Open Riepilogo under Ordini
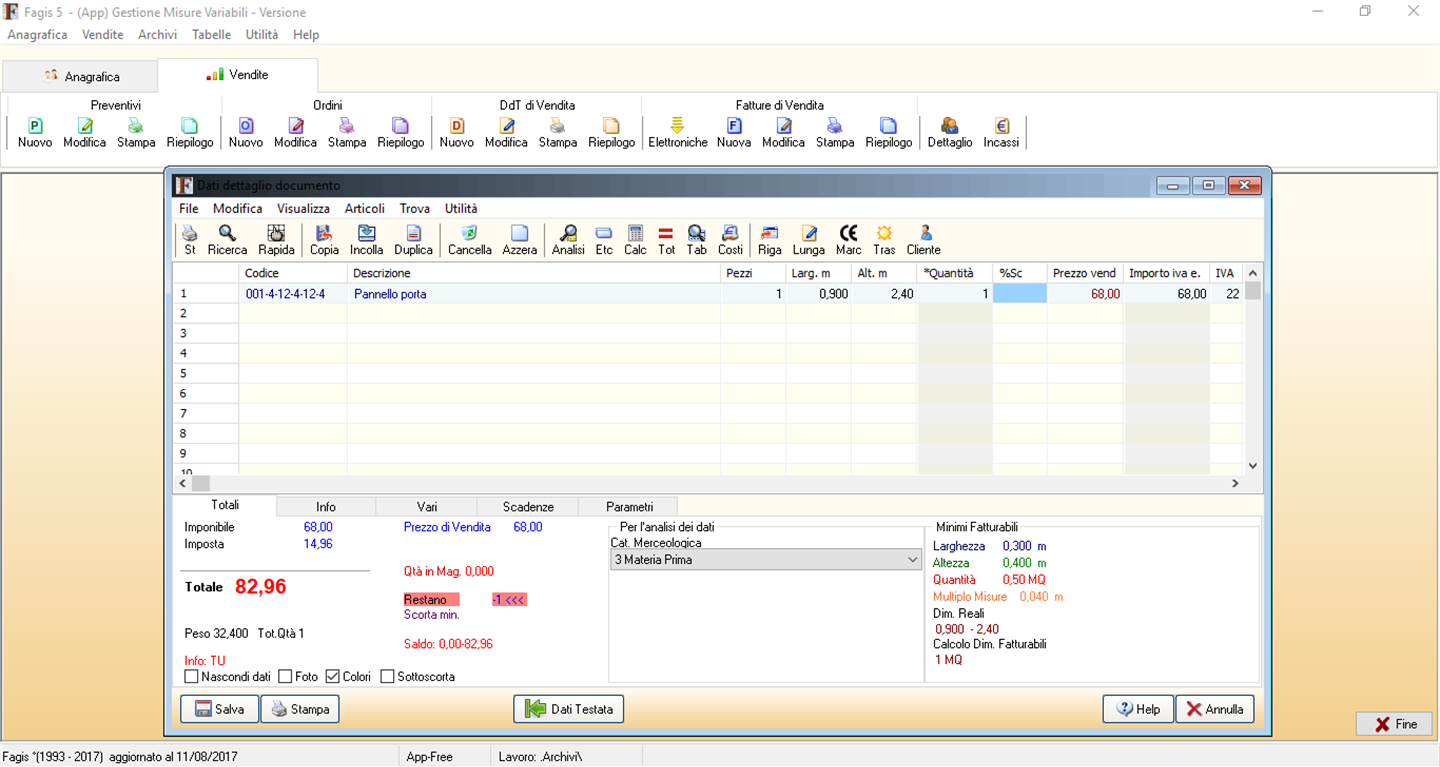 pyautogui.click(x=401, y=133)
